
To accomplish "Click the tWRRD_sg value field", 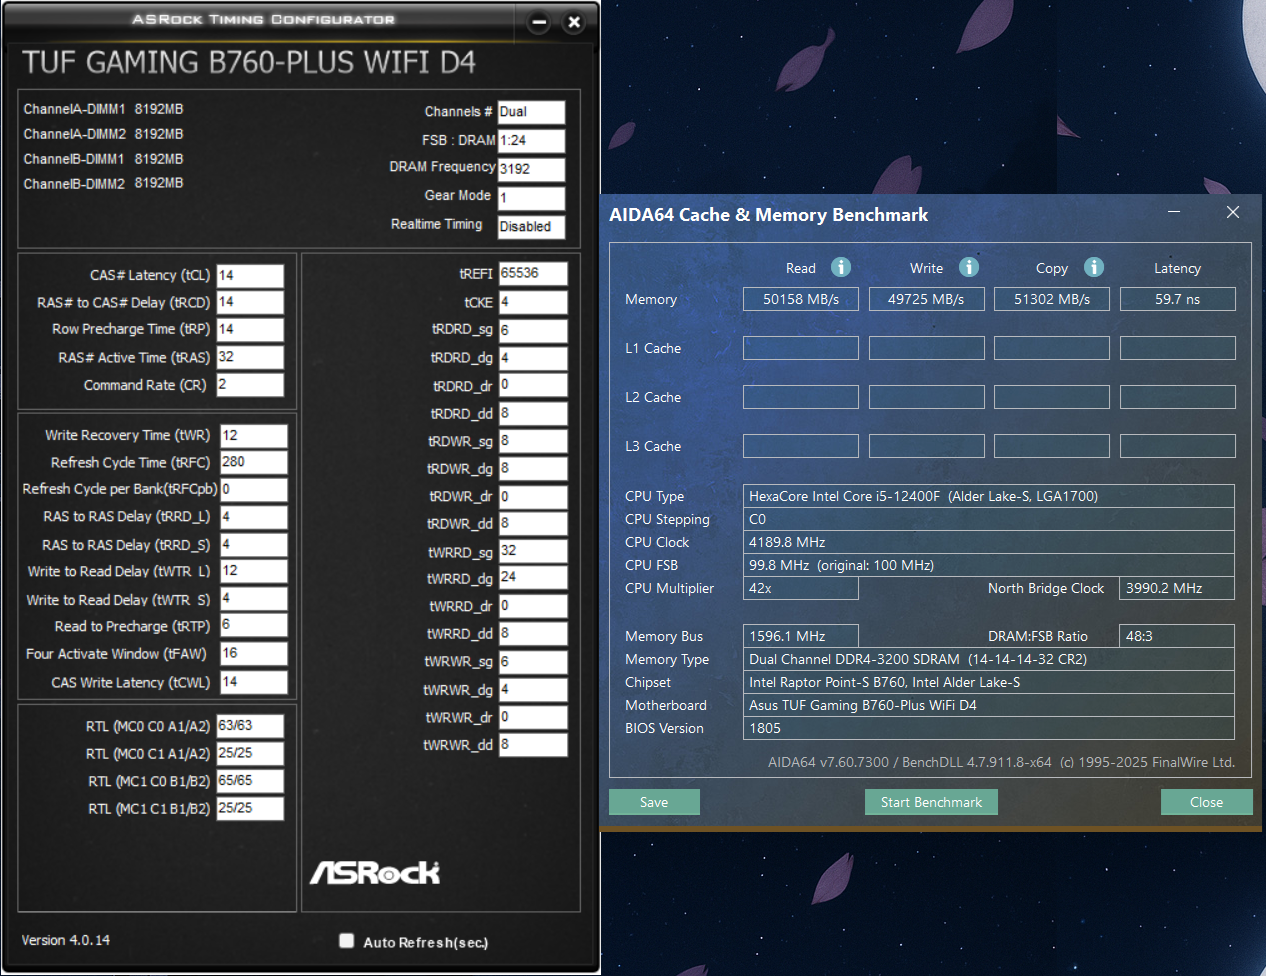I will pyautogui.click(x=534, y=551).
